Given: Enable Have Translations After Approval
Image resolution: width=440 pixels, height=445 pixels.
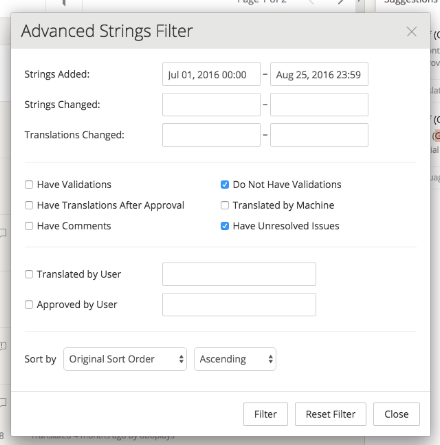Looking at the screenshot, I should [29, 205].
